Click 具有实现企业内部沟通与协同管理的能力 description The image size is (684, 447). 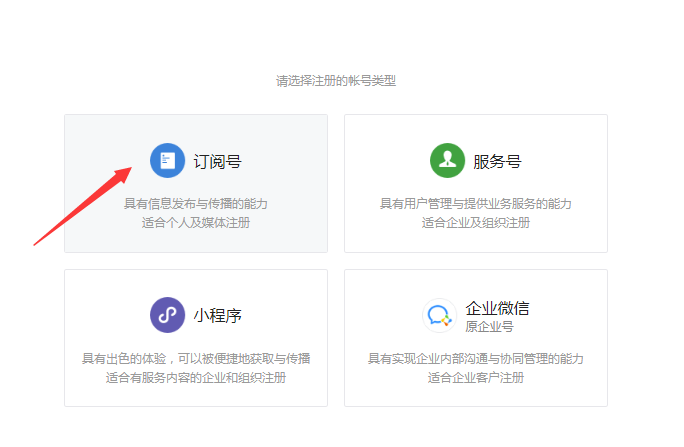[x=475, y=358]
